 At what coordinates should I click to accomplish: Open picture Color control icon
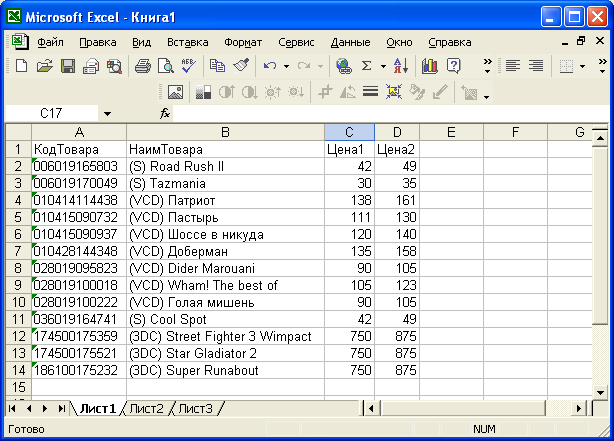[x=203, y=92]
